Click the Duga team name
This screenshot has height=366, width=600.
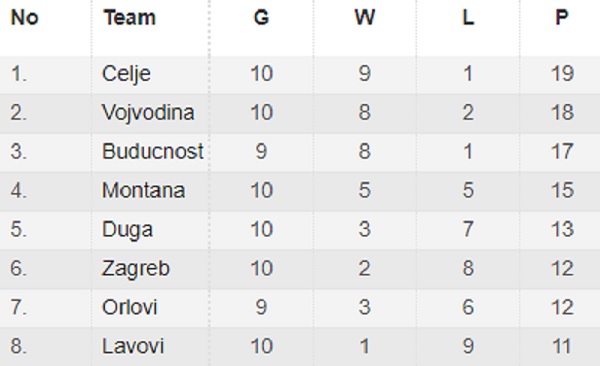(x=127, y=230)
